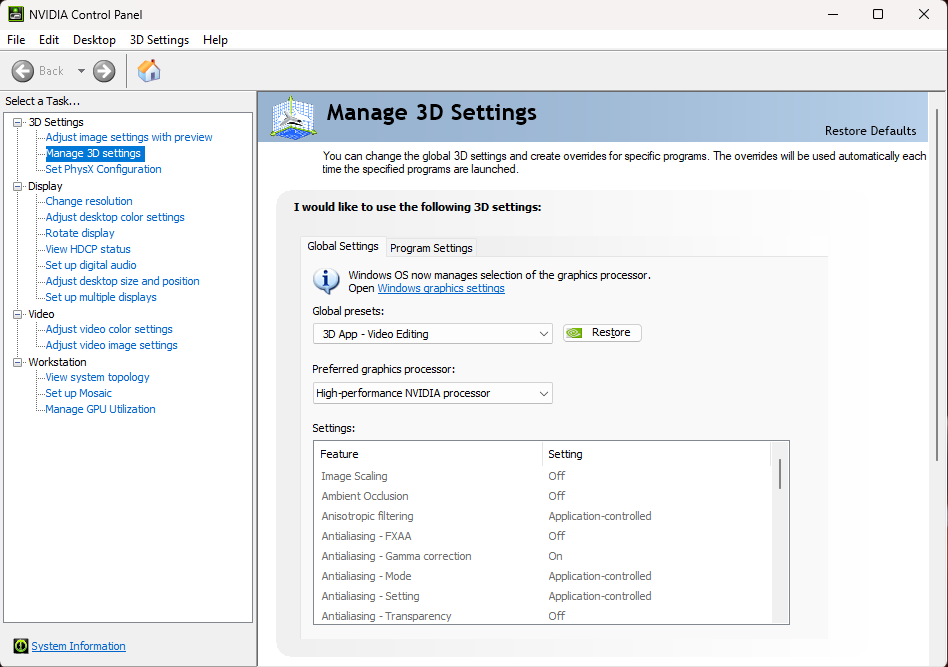Go to the Home page icon
This screenshot has height=667, width=948.
(149, 71)
